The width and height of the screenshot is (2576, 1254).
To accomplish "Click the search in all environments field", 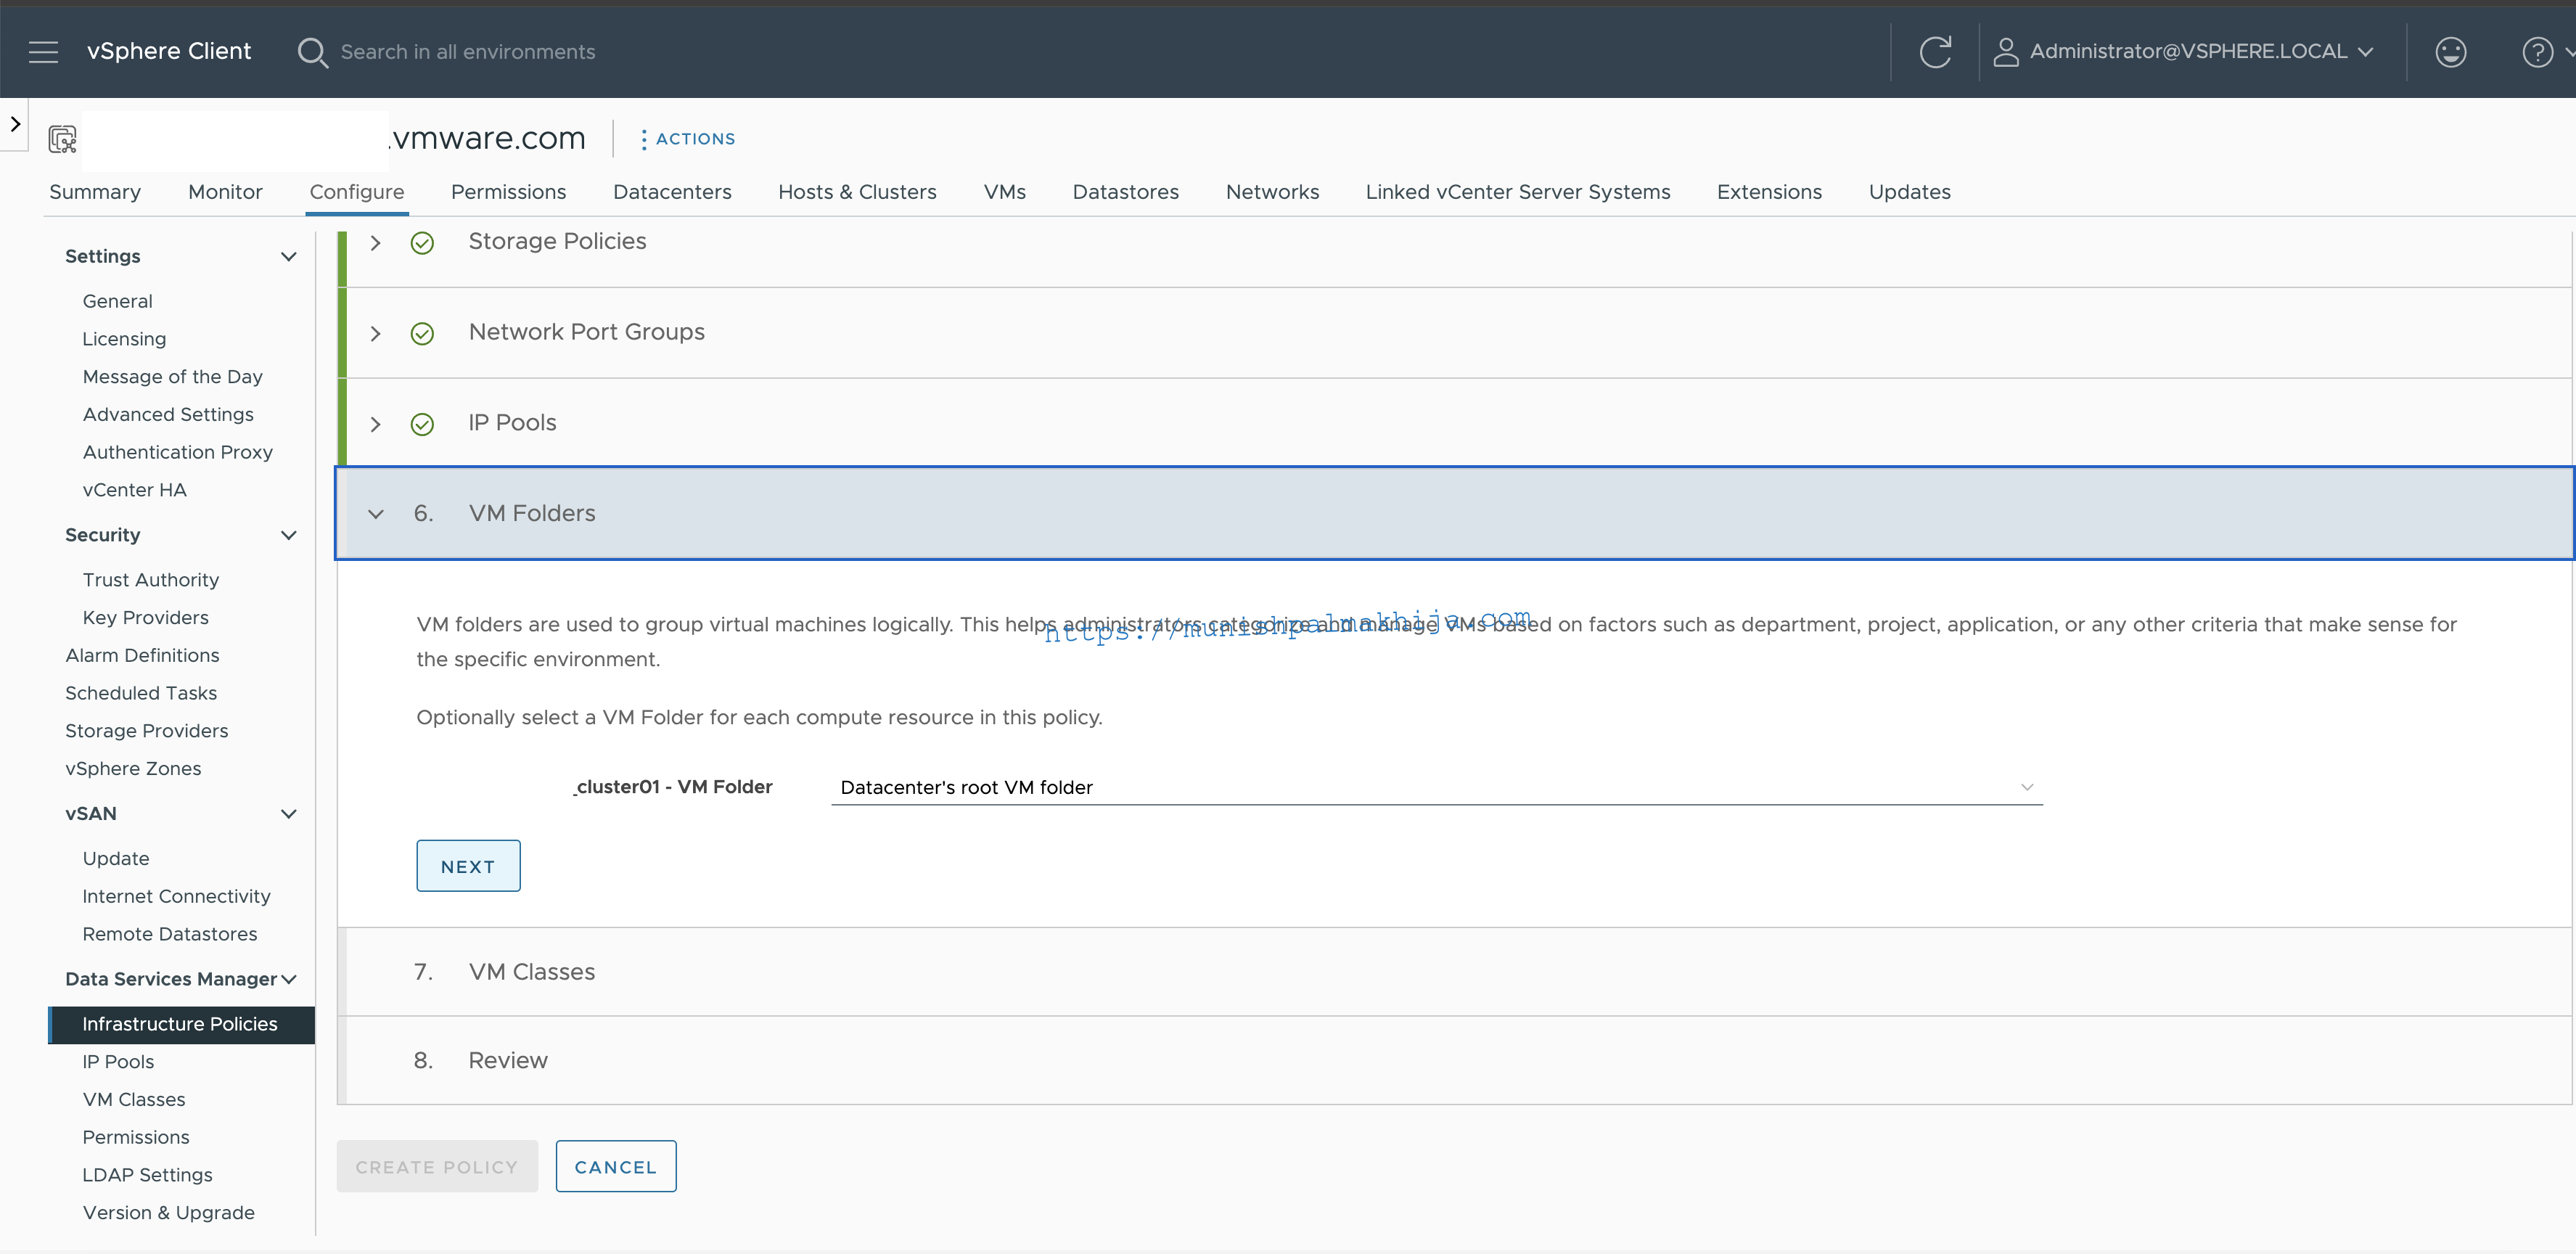I will click(x=468, y=52).
